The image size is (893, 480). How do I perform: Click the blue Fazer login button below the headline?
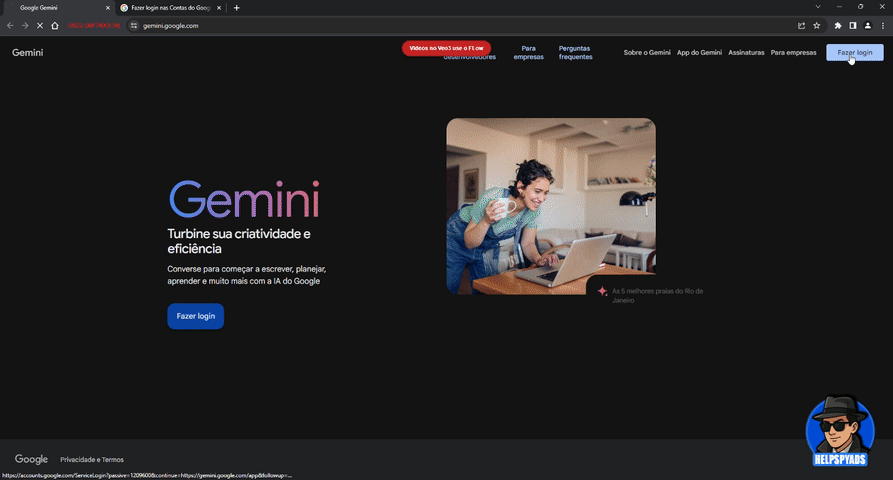click(x=195, y=316)
